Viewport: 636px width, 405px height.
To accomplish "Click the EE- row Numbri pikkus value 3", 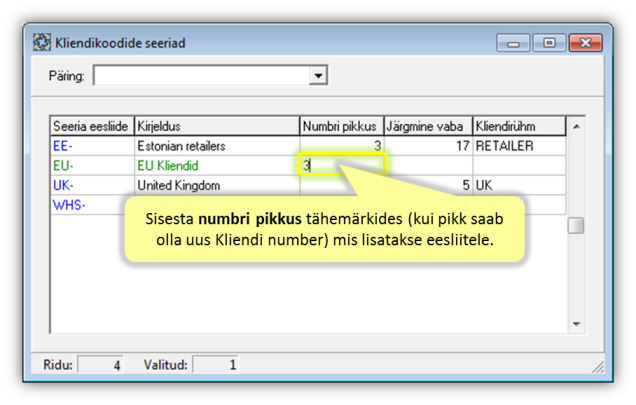I will 342,146.
